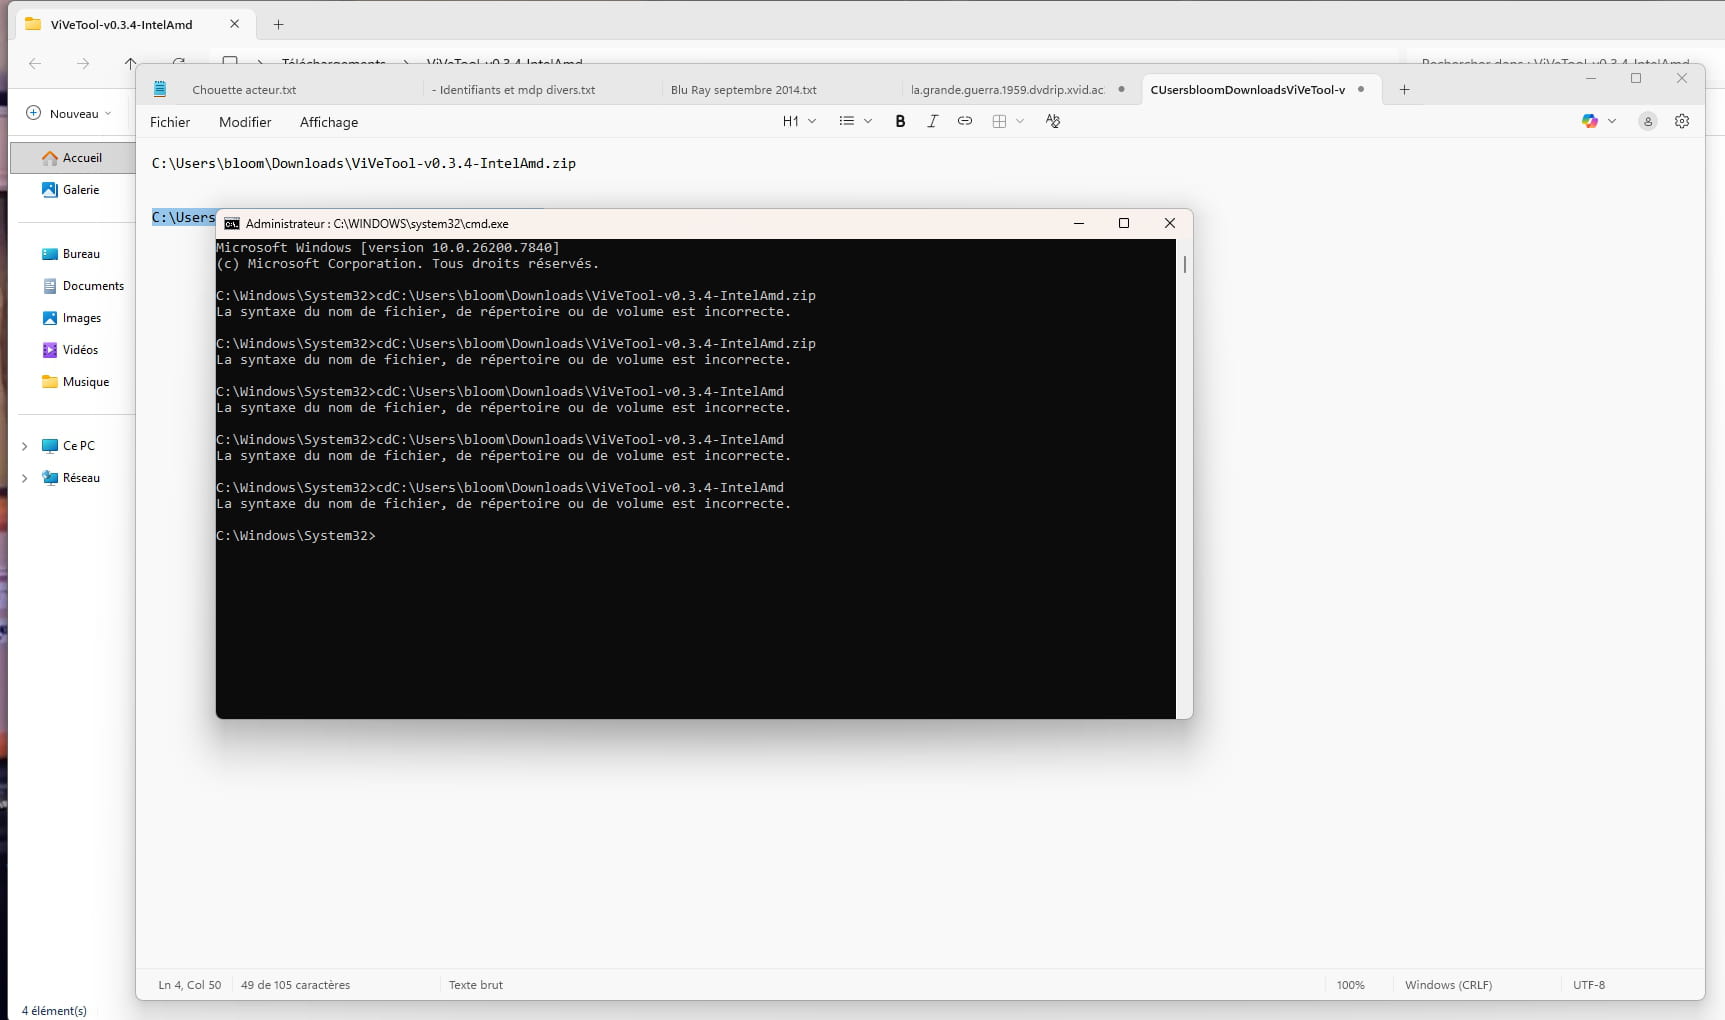Open the Musique folder in sidebar

76,382
